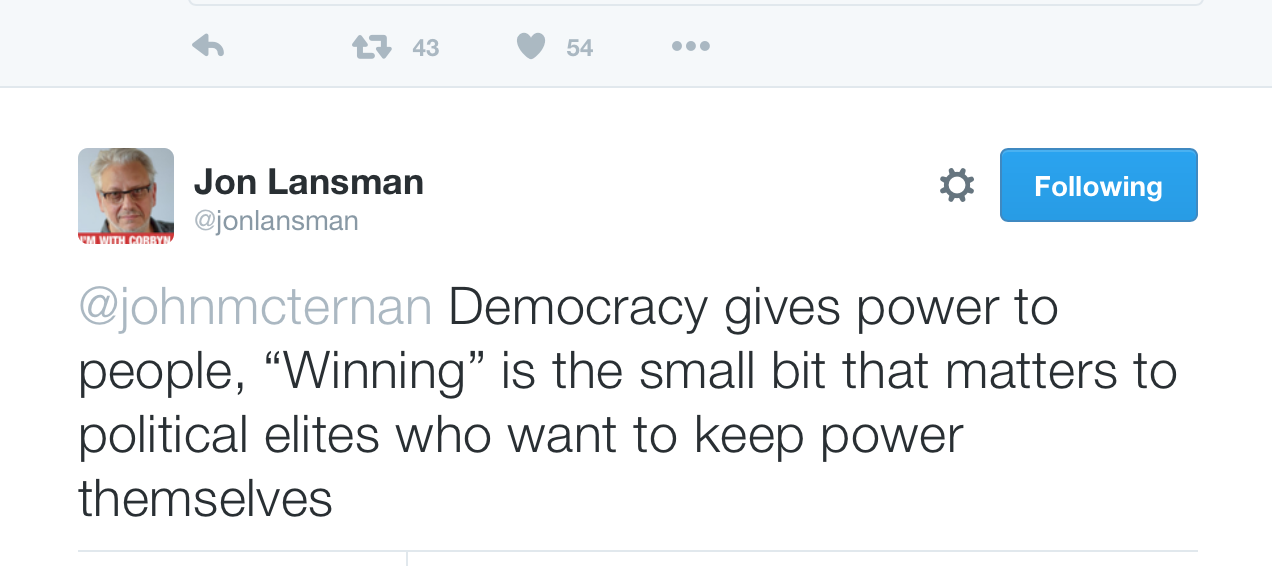Like the tweet with the heart icon

(x=531, y=46)
